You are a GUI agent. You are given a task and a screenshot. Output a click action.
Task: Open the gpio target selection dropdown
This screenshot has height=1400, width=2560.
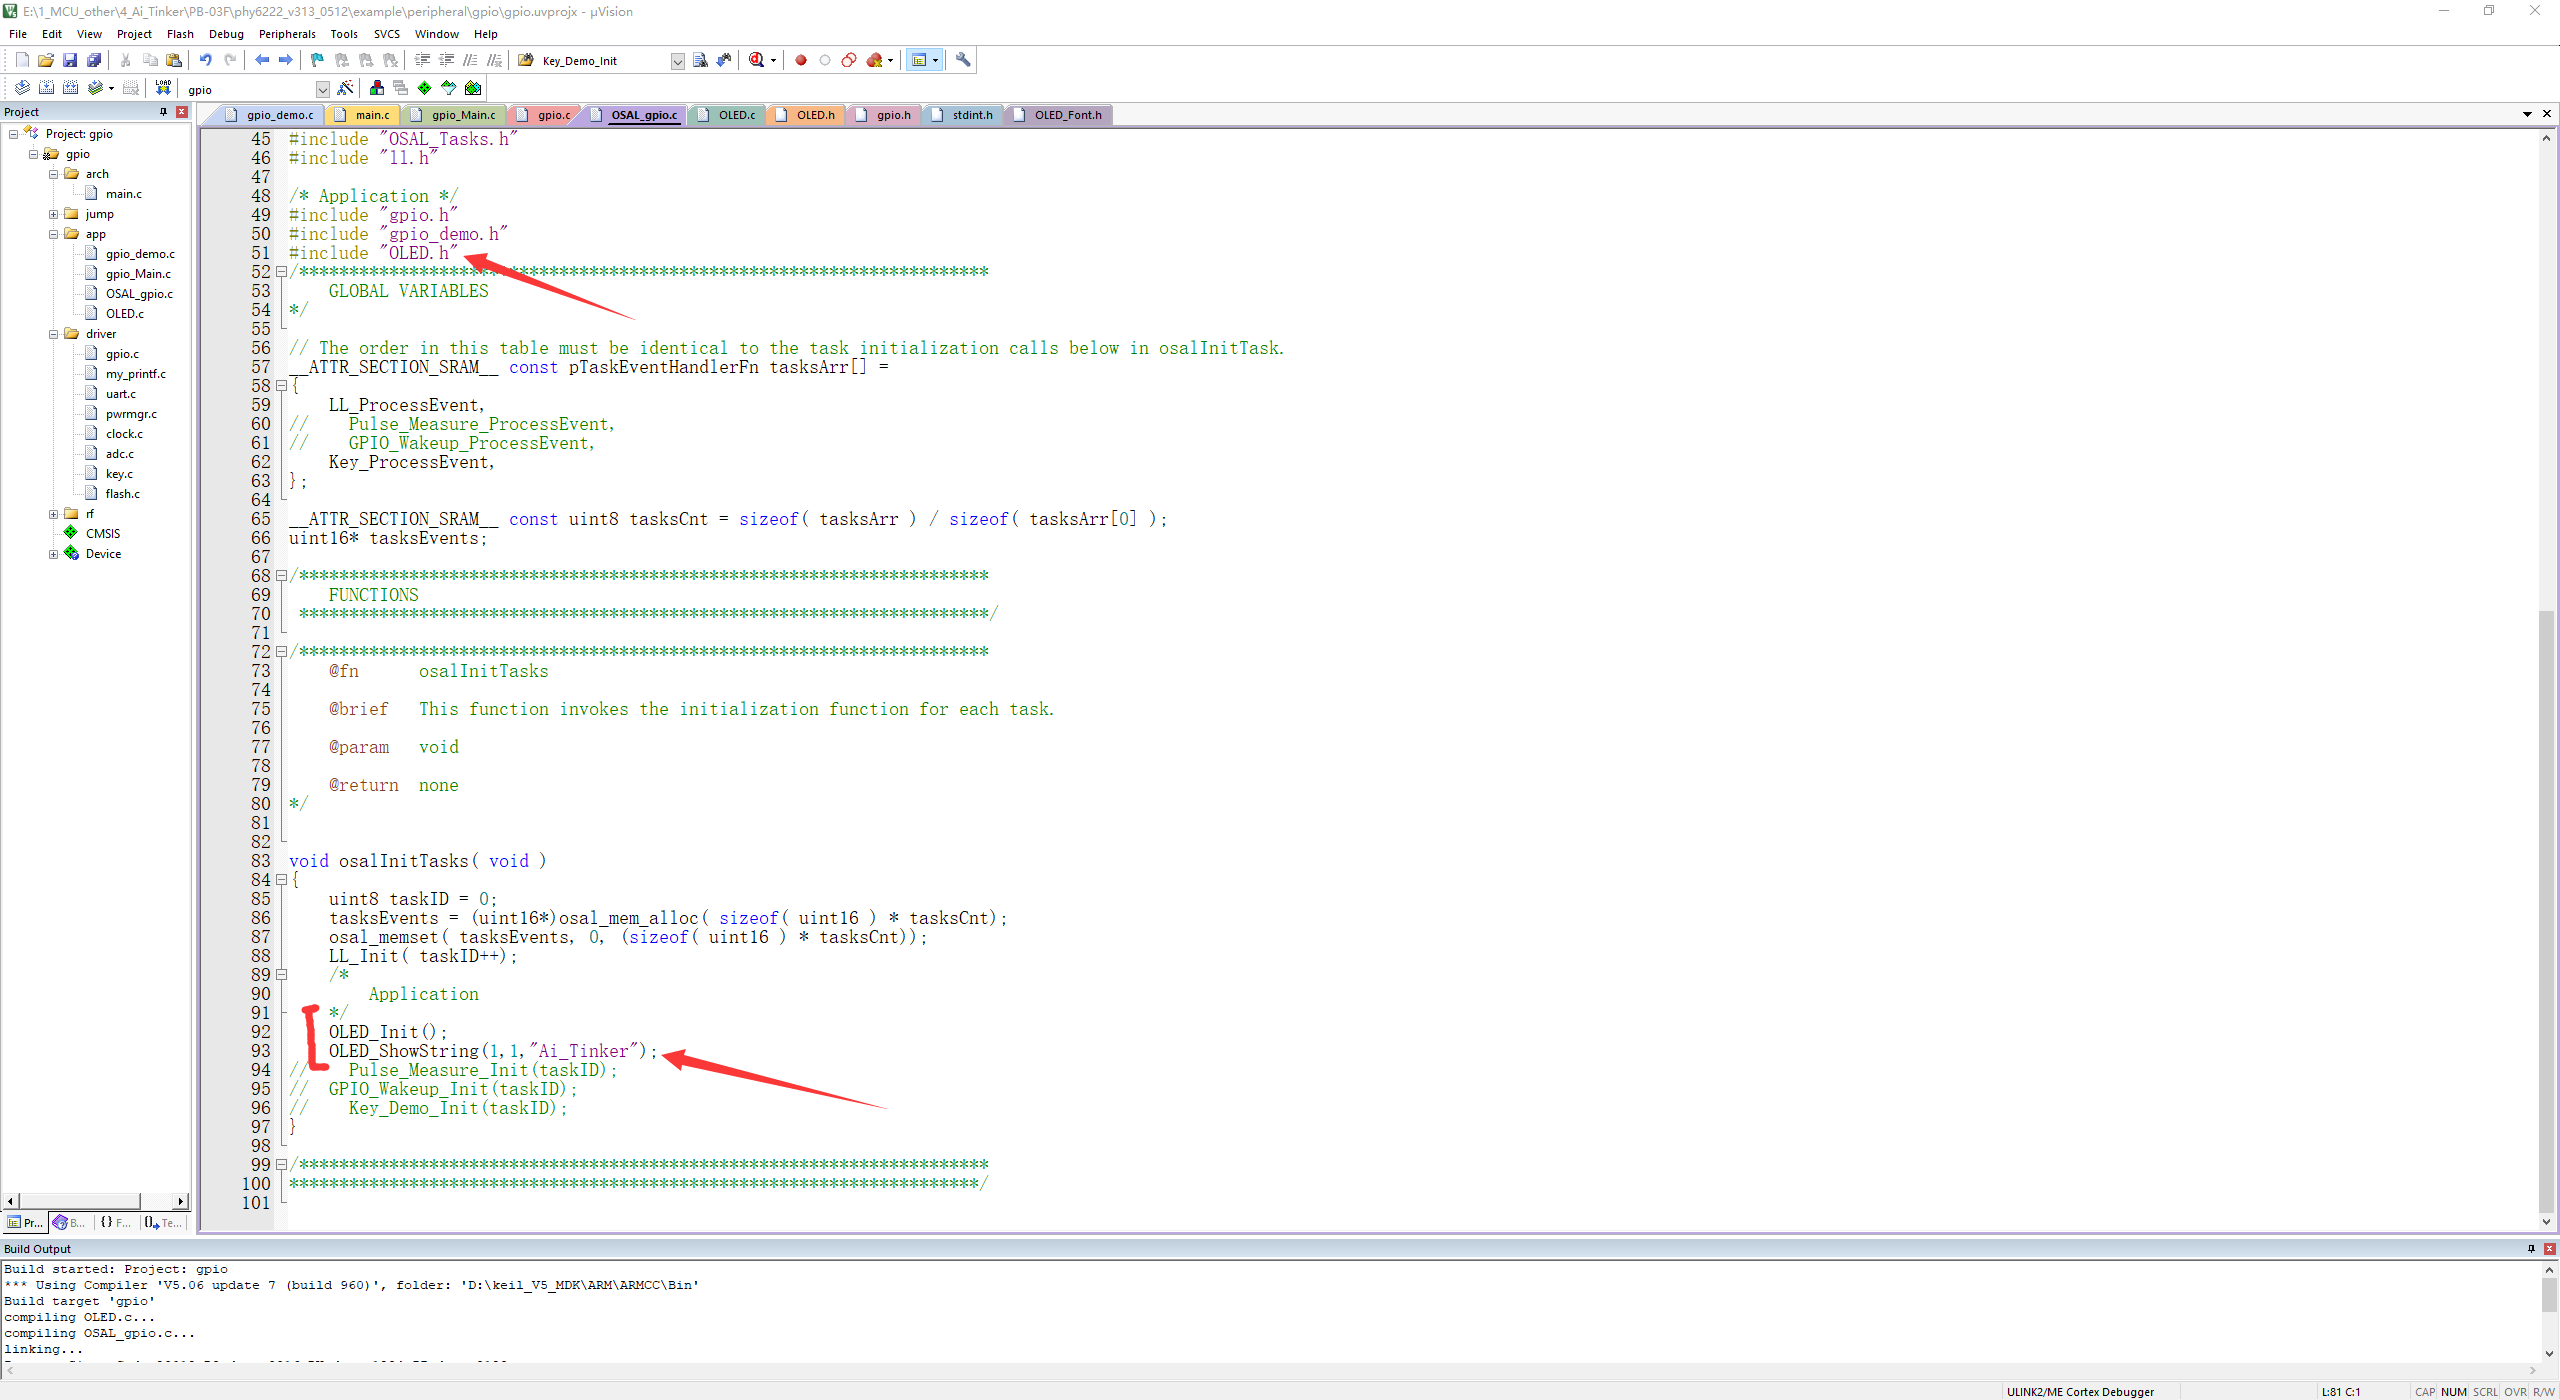[x=322, y=89]
